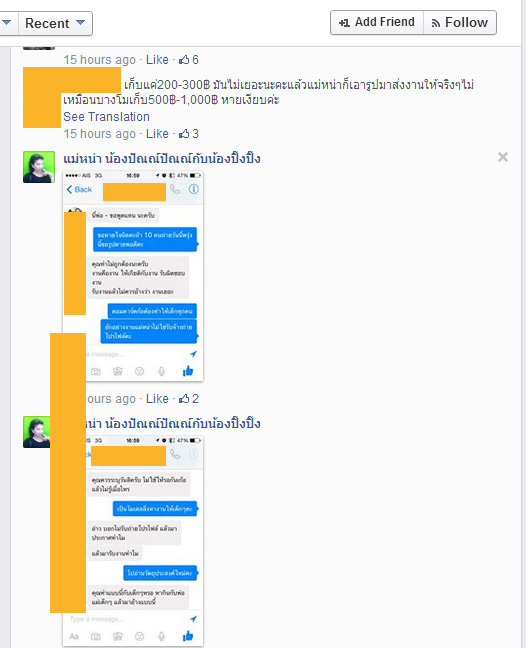This screenshot has height=648, width=526.
Task: Click the first comment's Thai author name
Action: coord(162,159)
